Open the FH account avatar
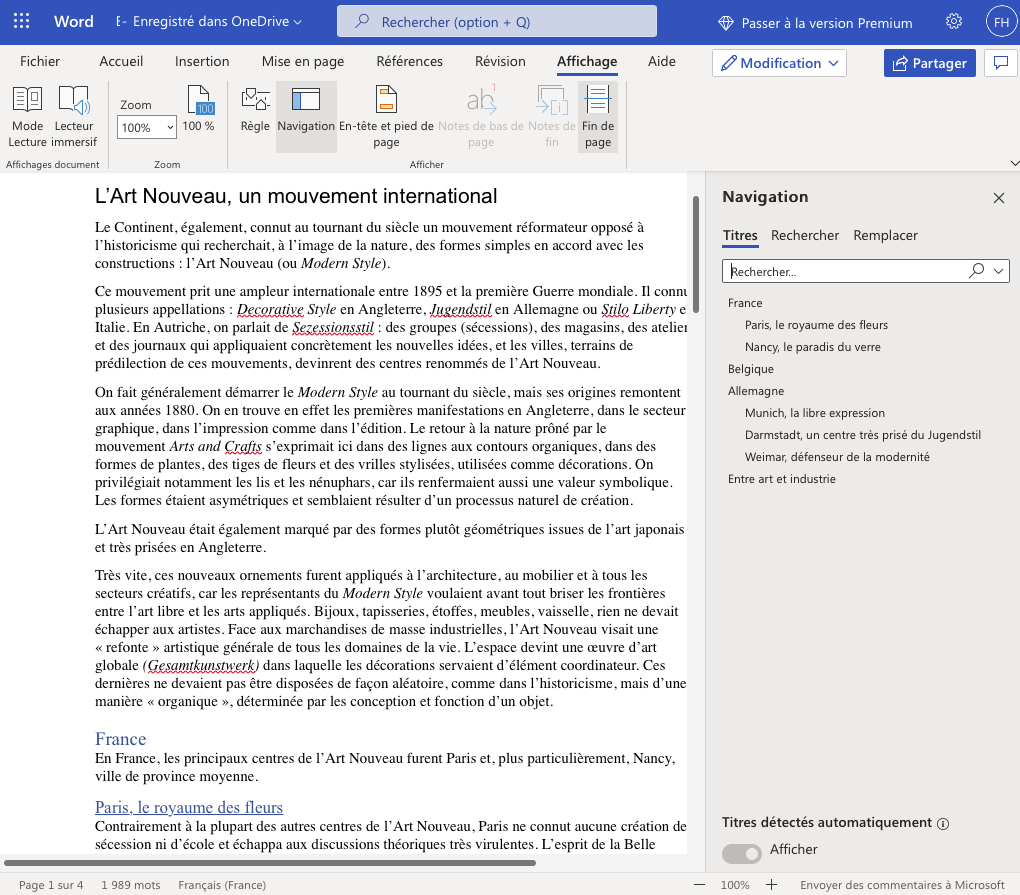The height and width of the screenshot is (895, 1020). point(1001,21)
